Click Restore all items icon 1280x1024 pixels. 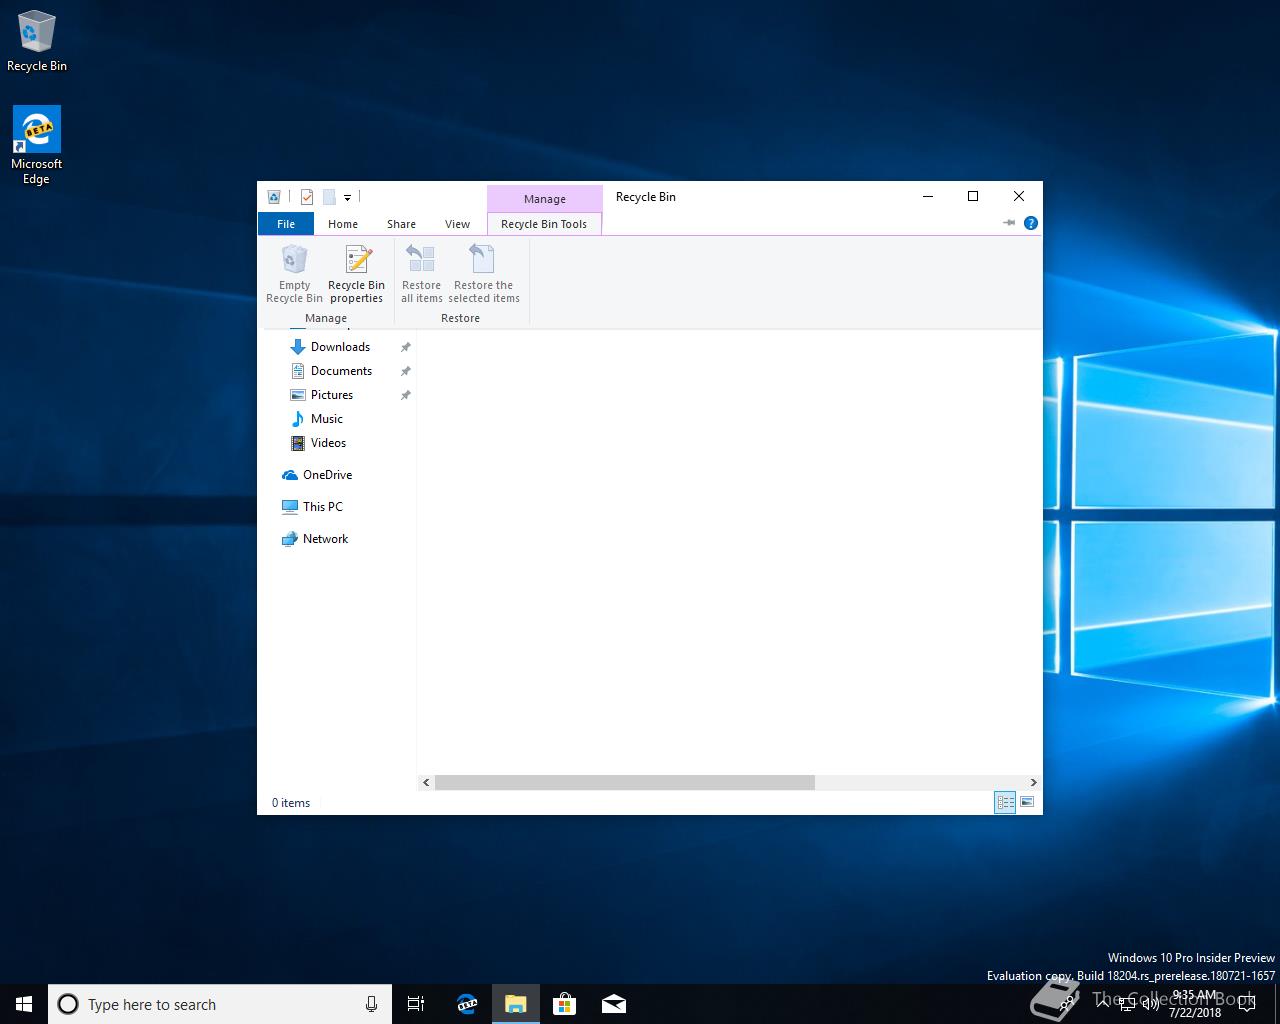[421, 274]
